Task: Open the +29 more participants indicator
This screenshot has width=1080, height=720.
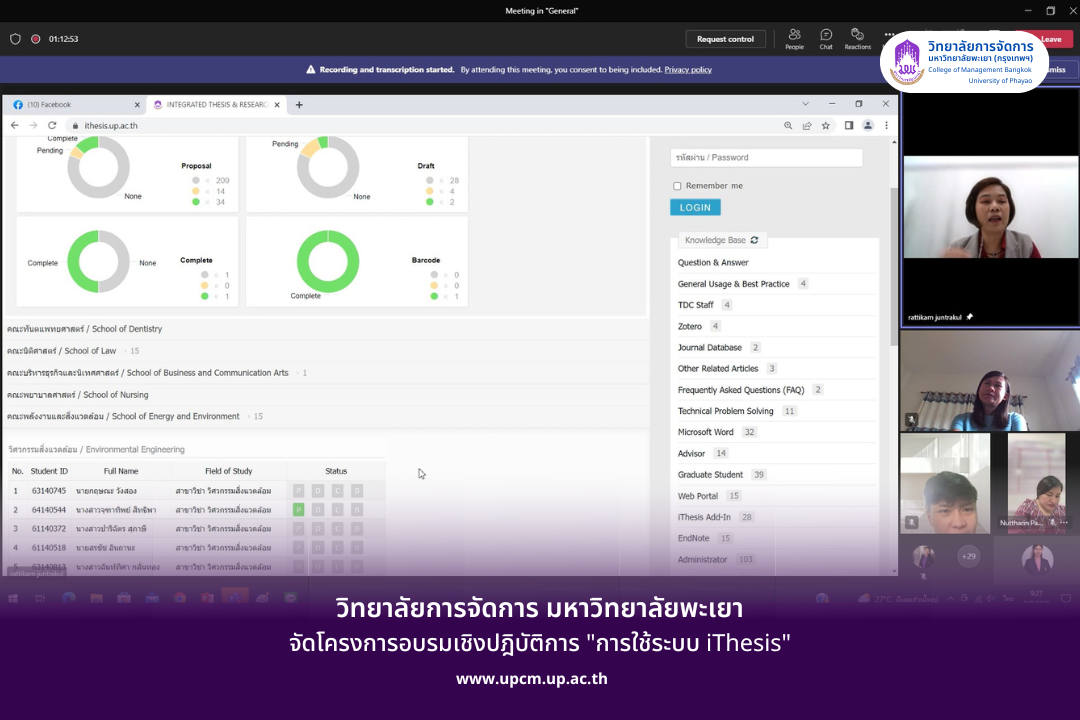Action: [x=968, y=556]
